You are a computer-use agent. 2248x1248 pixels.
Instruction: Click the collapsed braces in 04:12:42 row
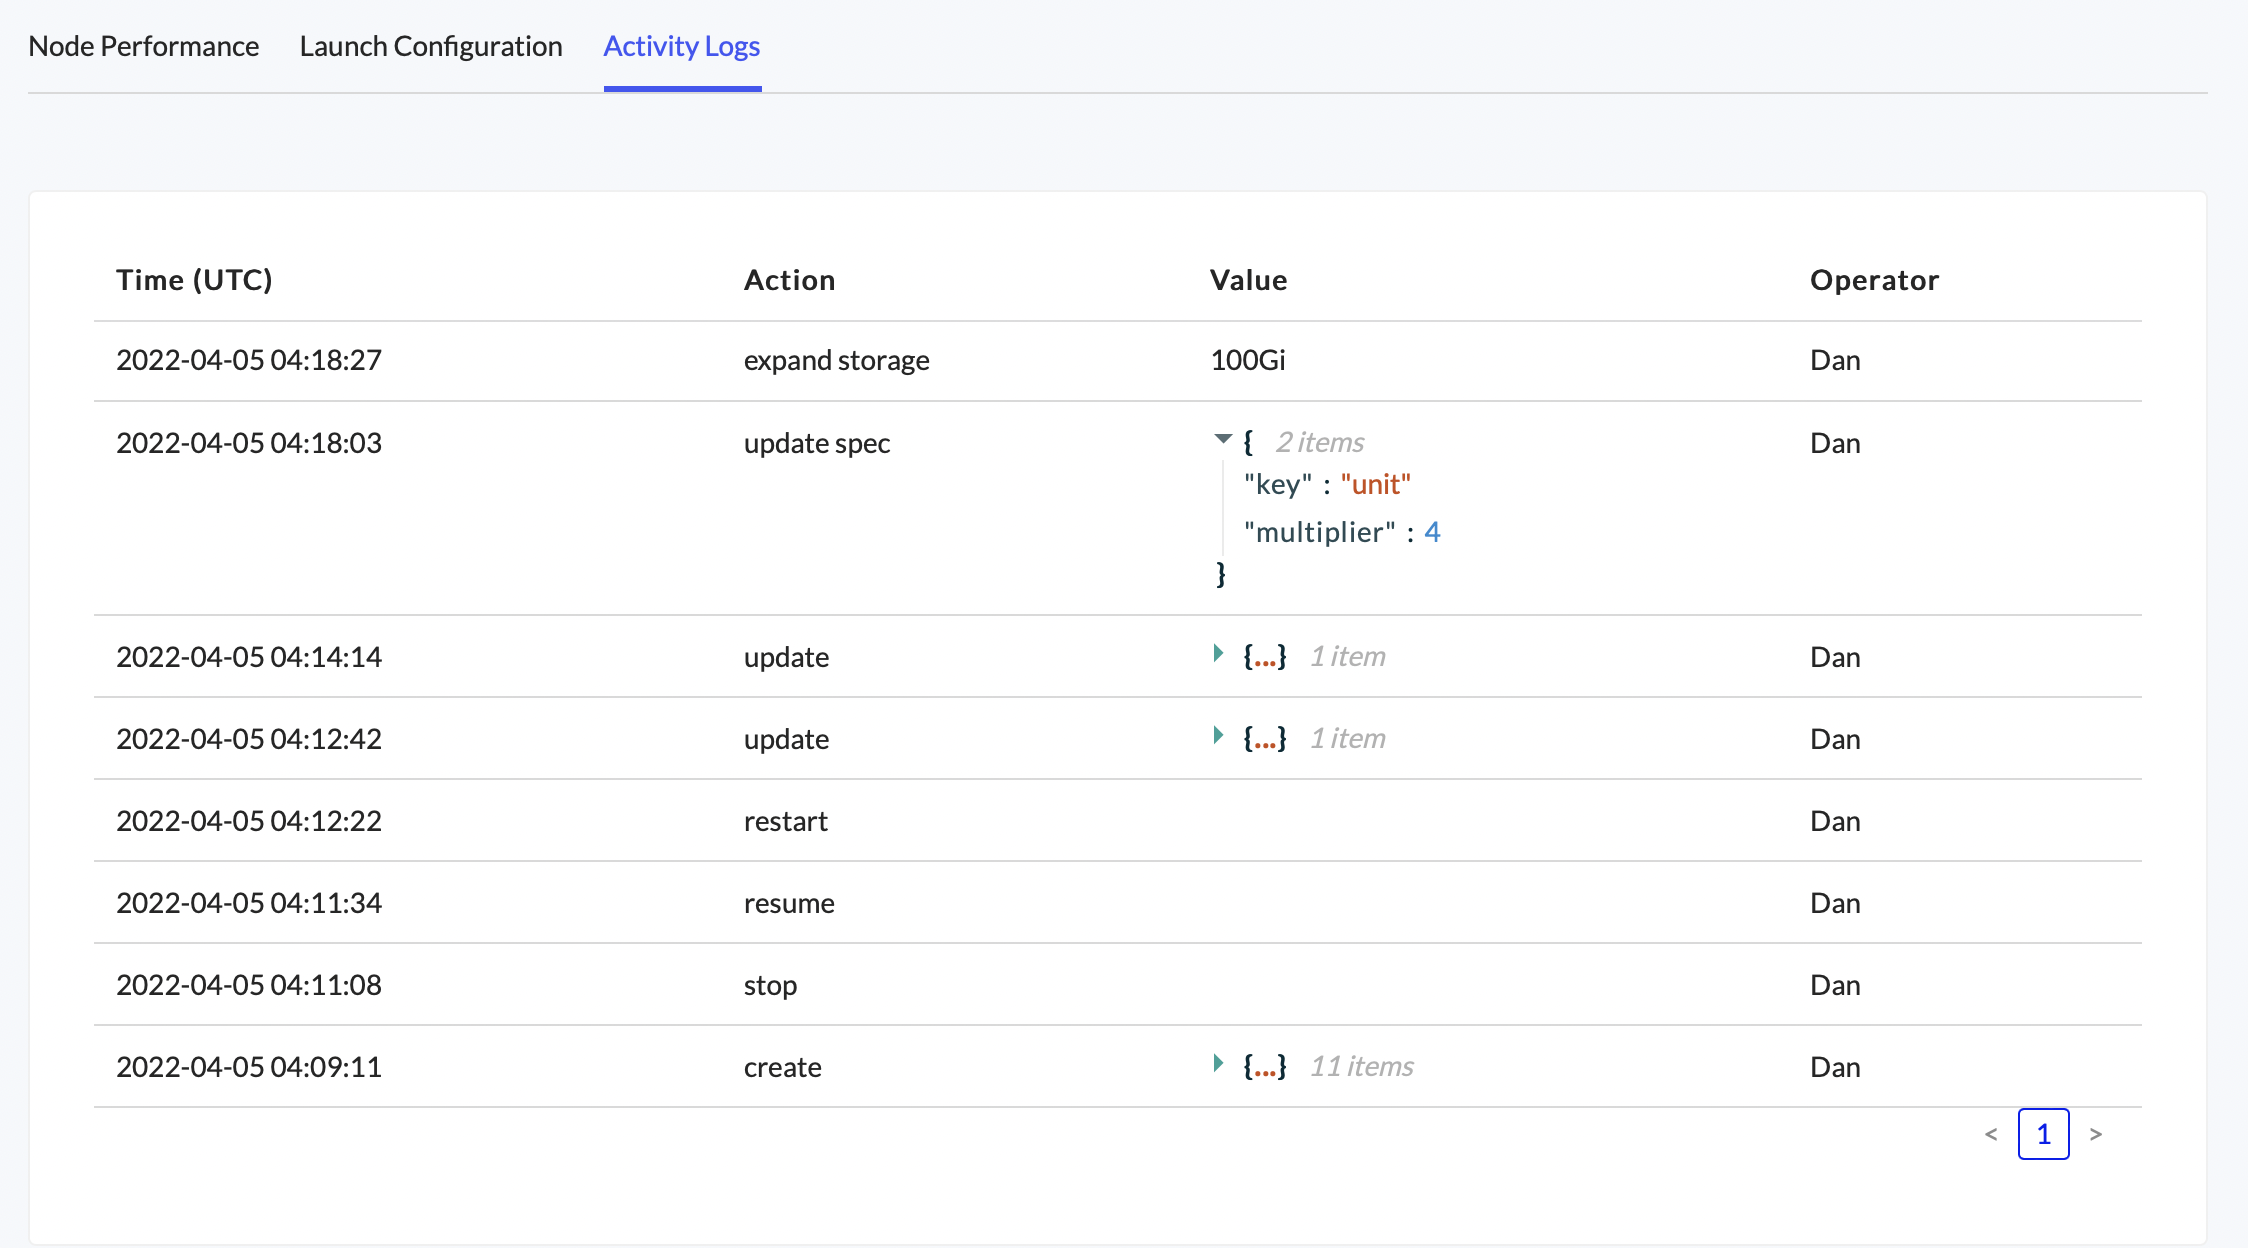pos(1265,739)
